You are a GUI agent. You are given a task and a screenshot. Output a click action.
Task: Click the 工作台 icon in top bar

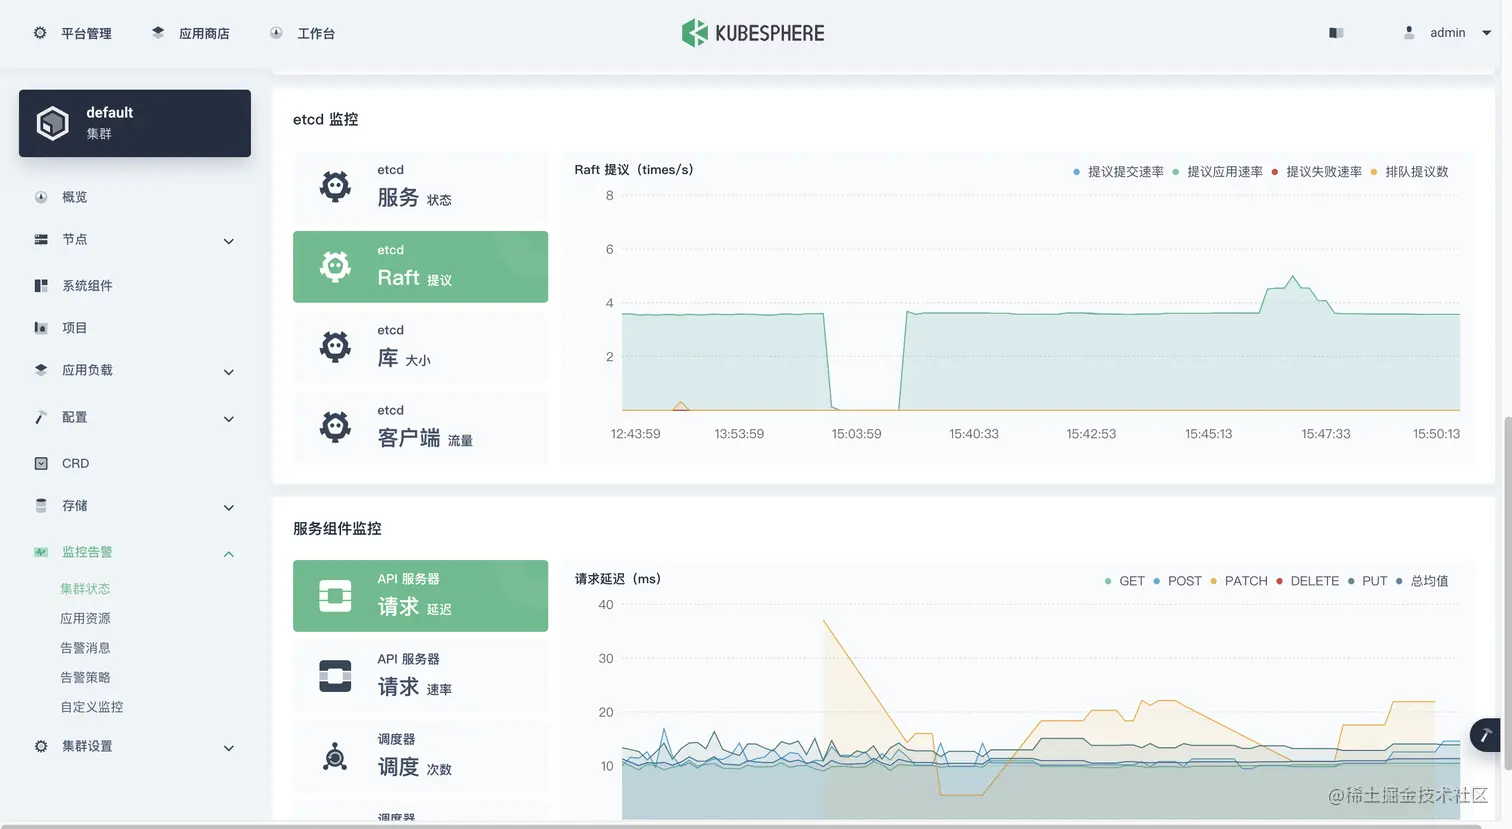click(x=276, y=33)
